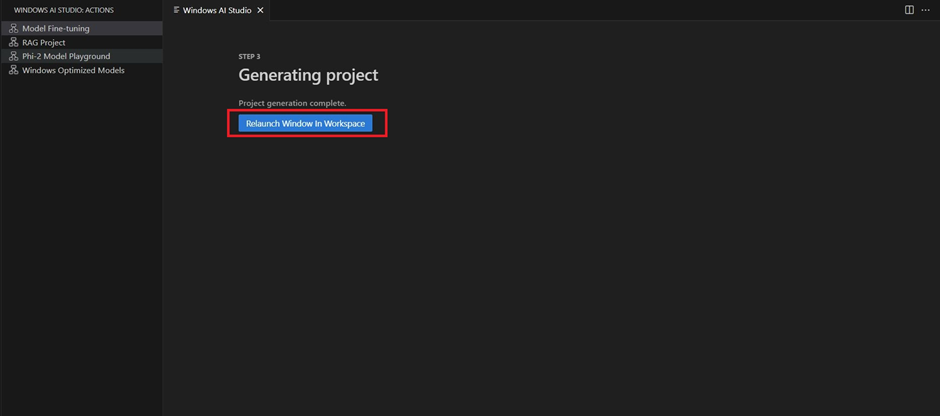The width and height of the screenshot is (940, 416).
Task: Click the Phi-2 Model Playground icon
Action: pyautogui.click(x=13, y=56)
